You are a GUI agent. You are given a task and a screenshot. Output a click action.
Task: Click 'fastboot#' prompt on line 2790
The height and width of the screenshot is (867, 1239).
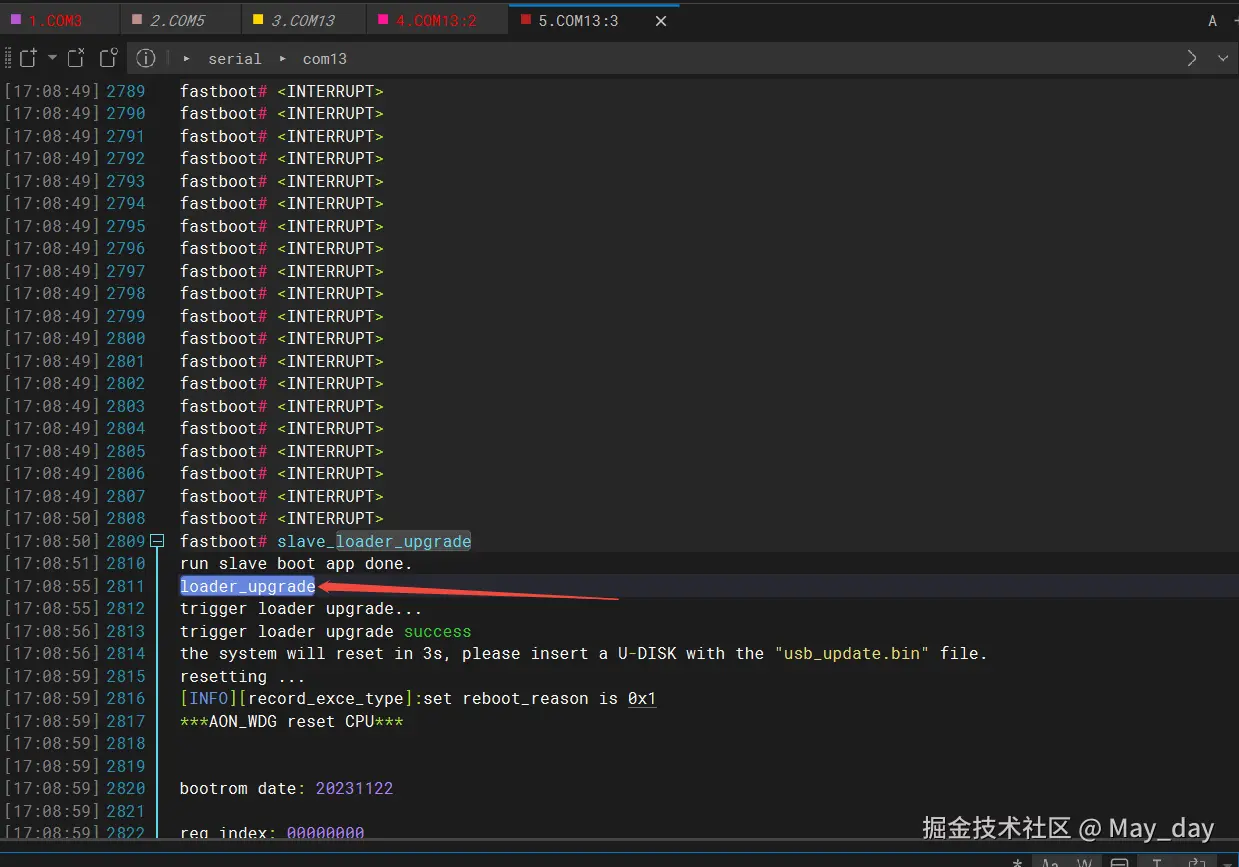pyautogui.click(x=223, y=113)
